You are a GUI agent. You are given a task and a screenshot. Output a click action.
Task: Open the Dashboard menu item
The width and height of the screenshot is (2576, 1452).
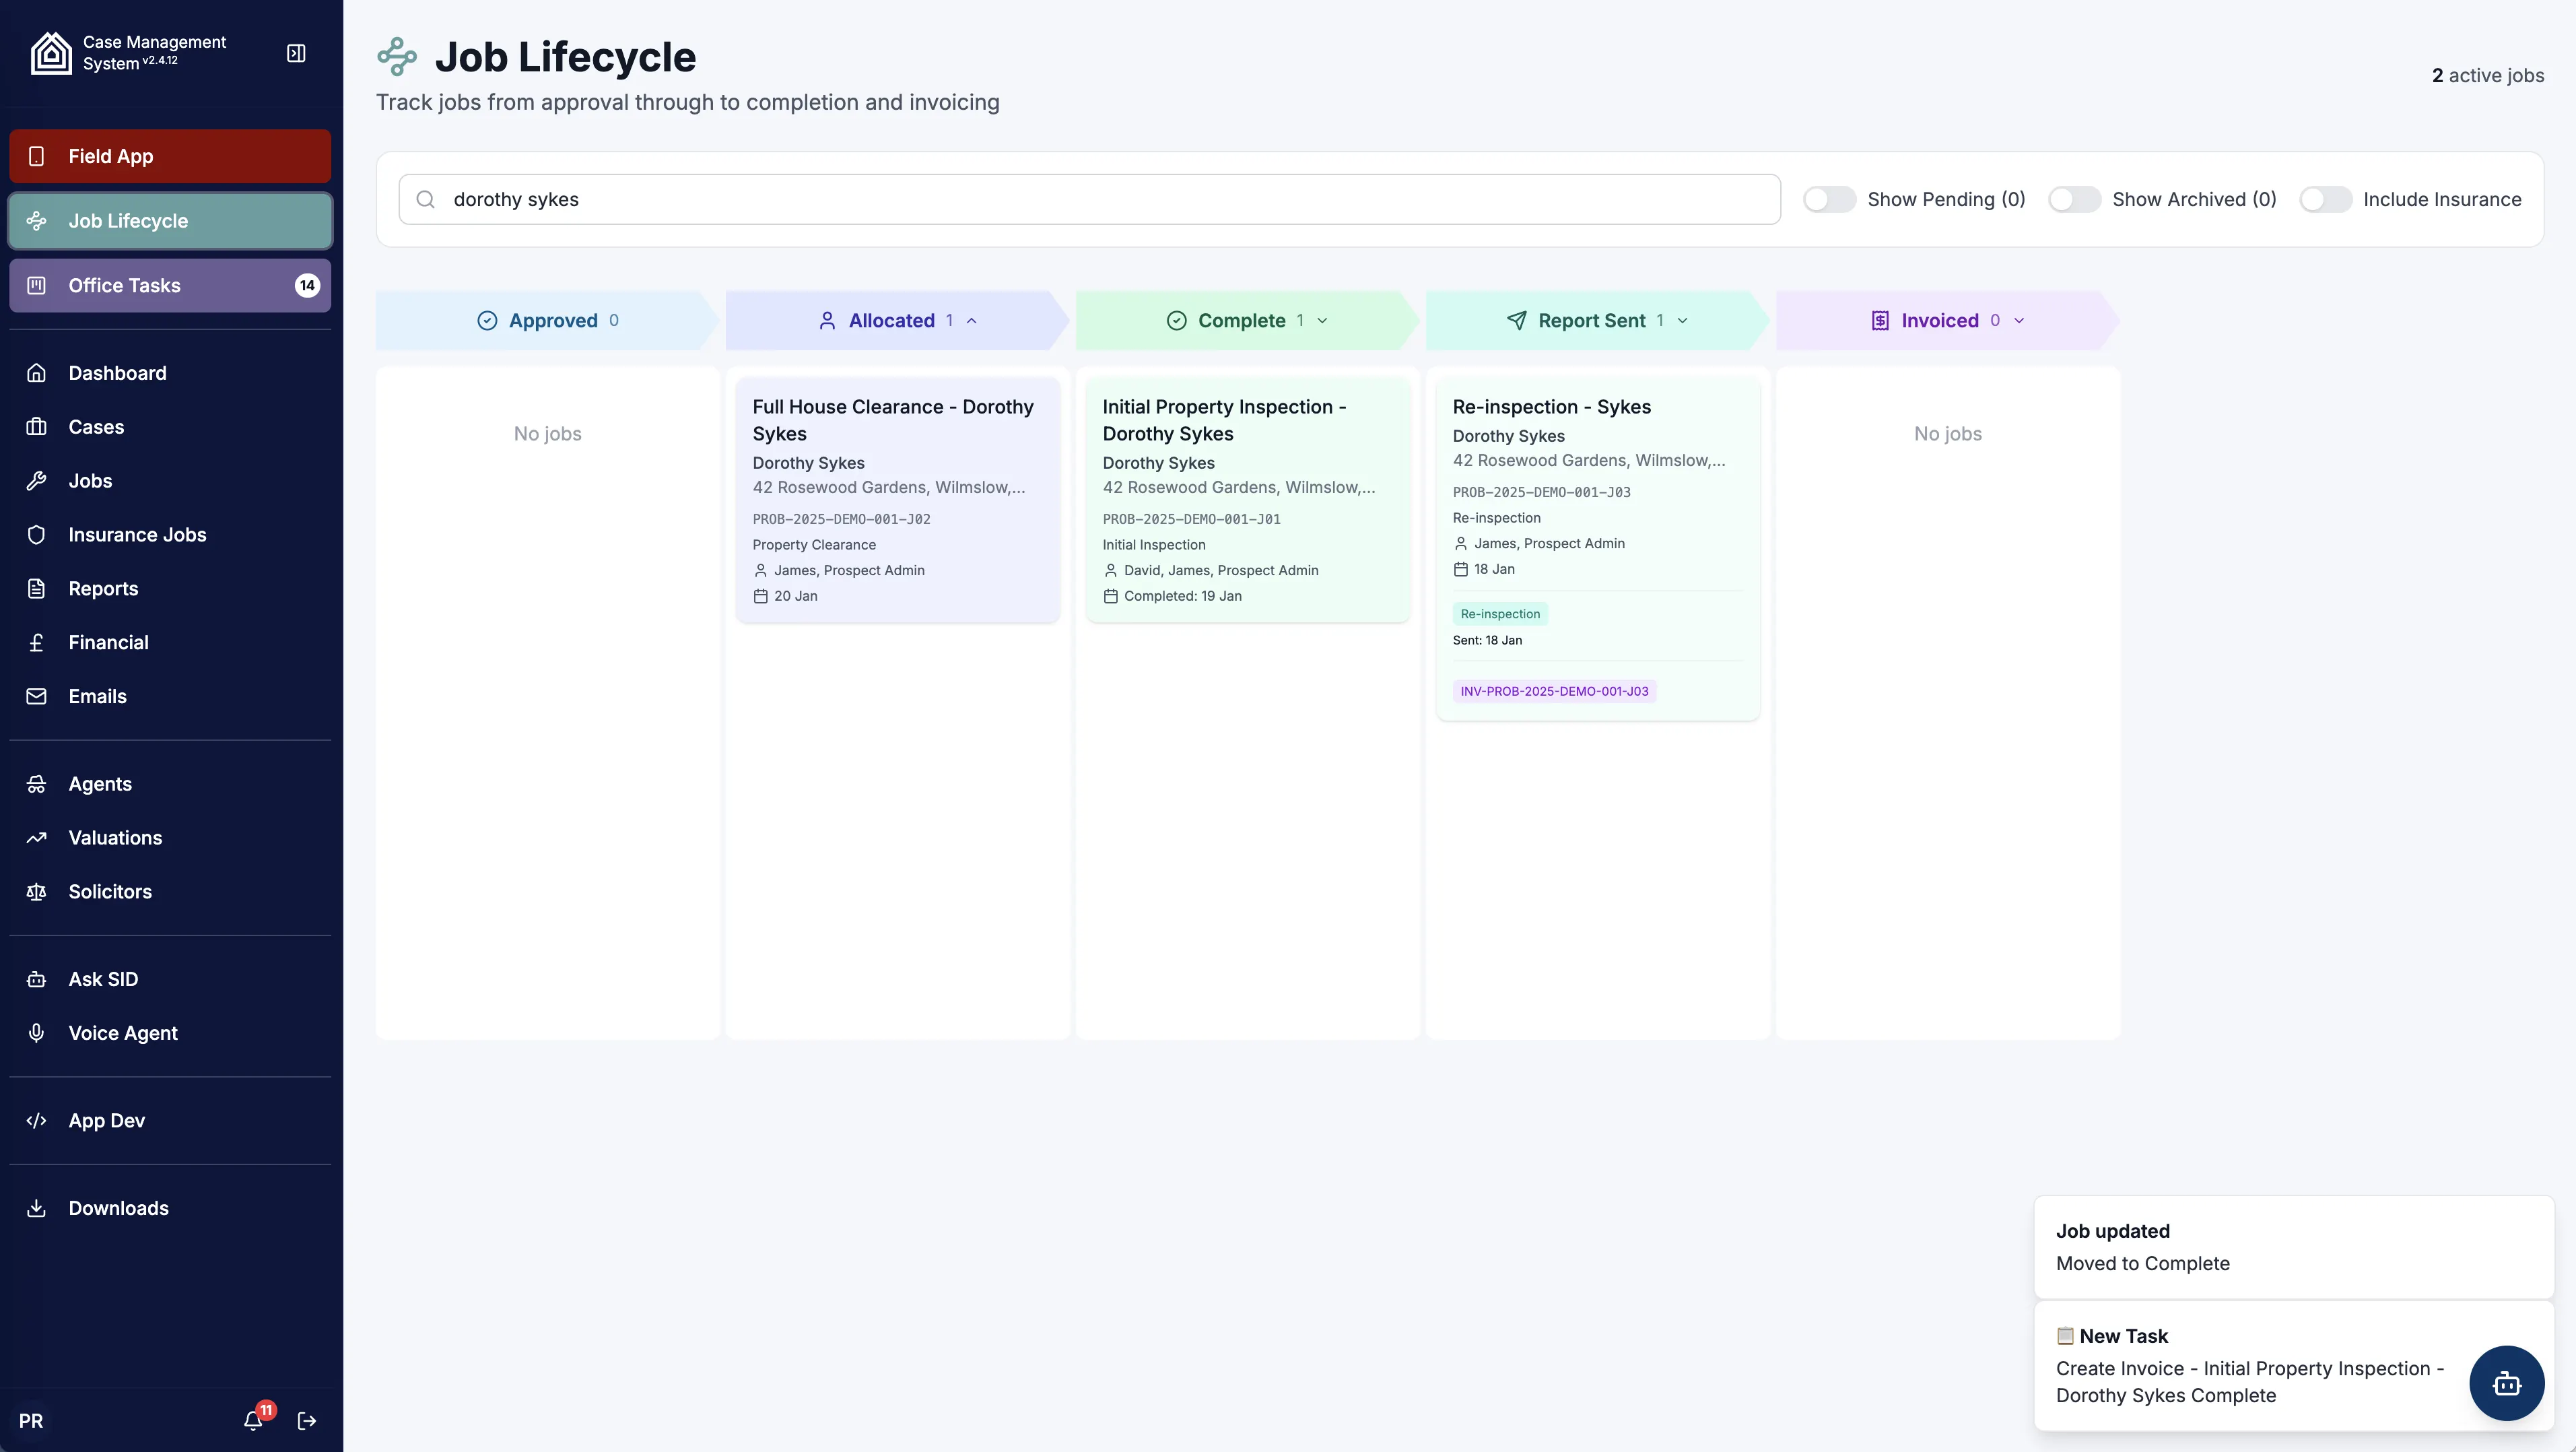click(x=117, y=373)
